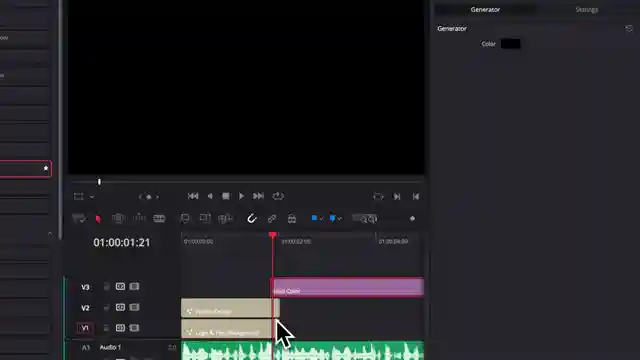Click the Replace Clip icon

click(x=225, y=219)
